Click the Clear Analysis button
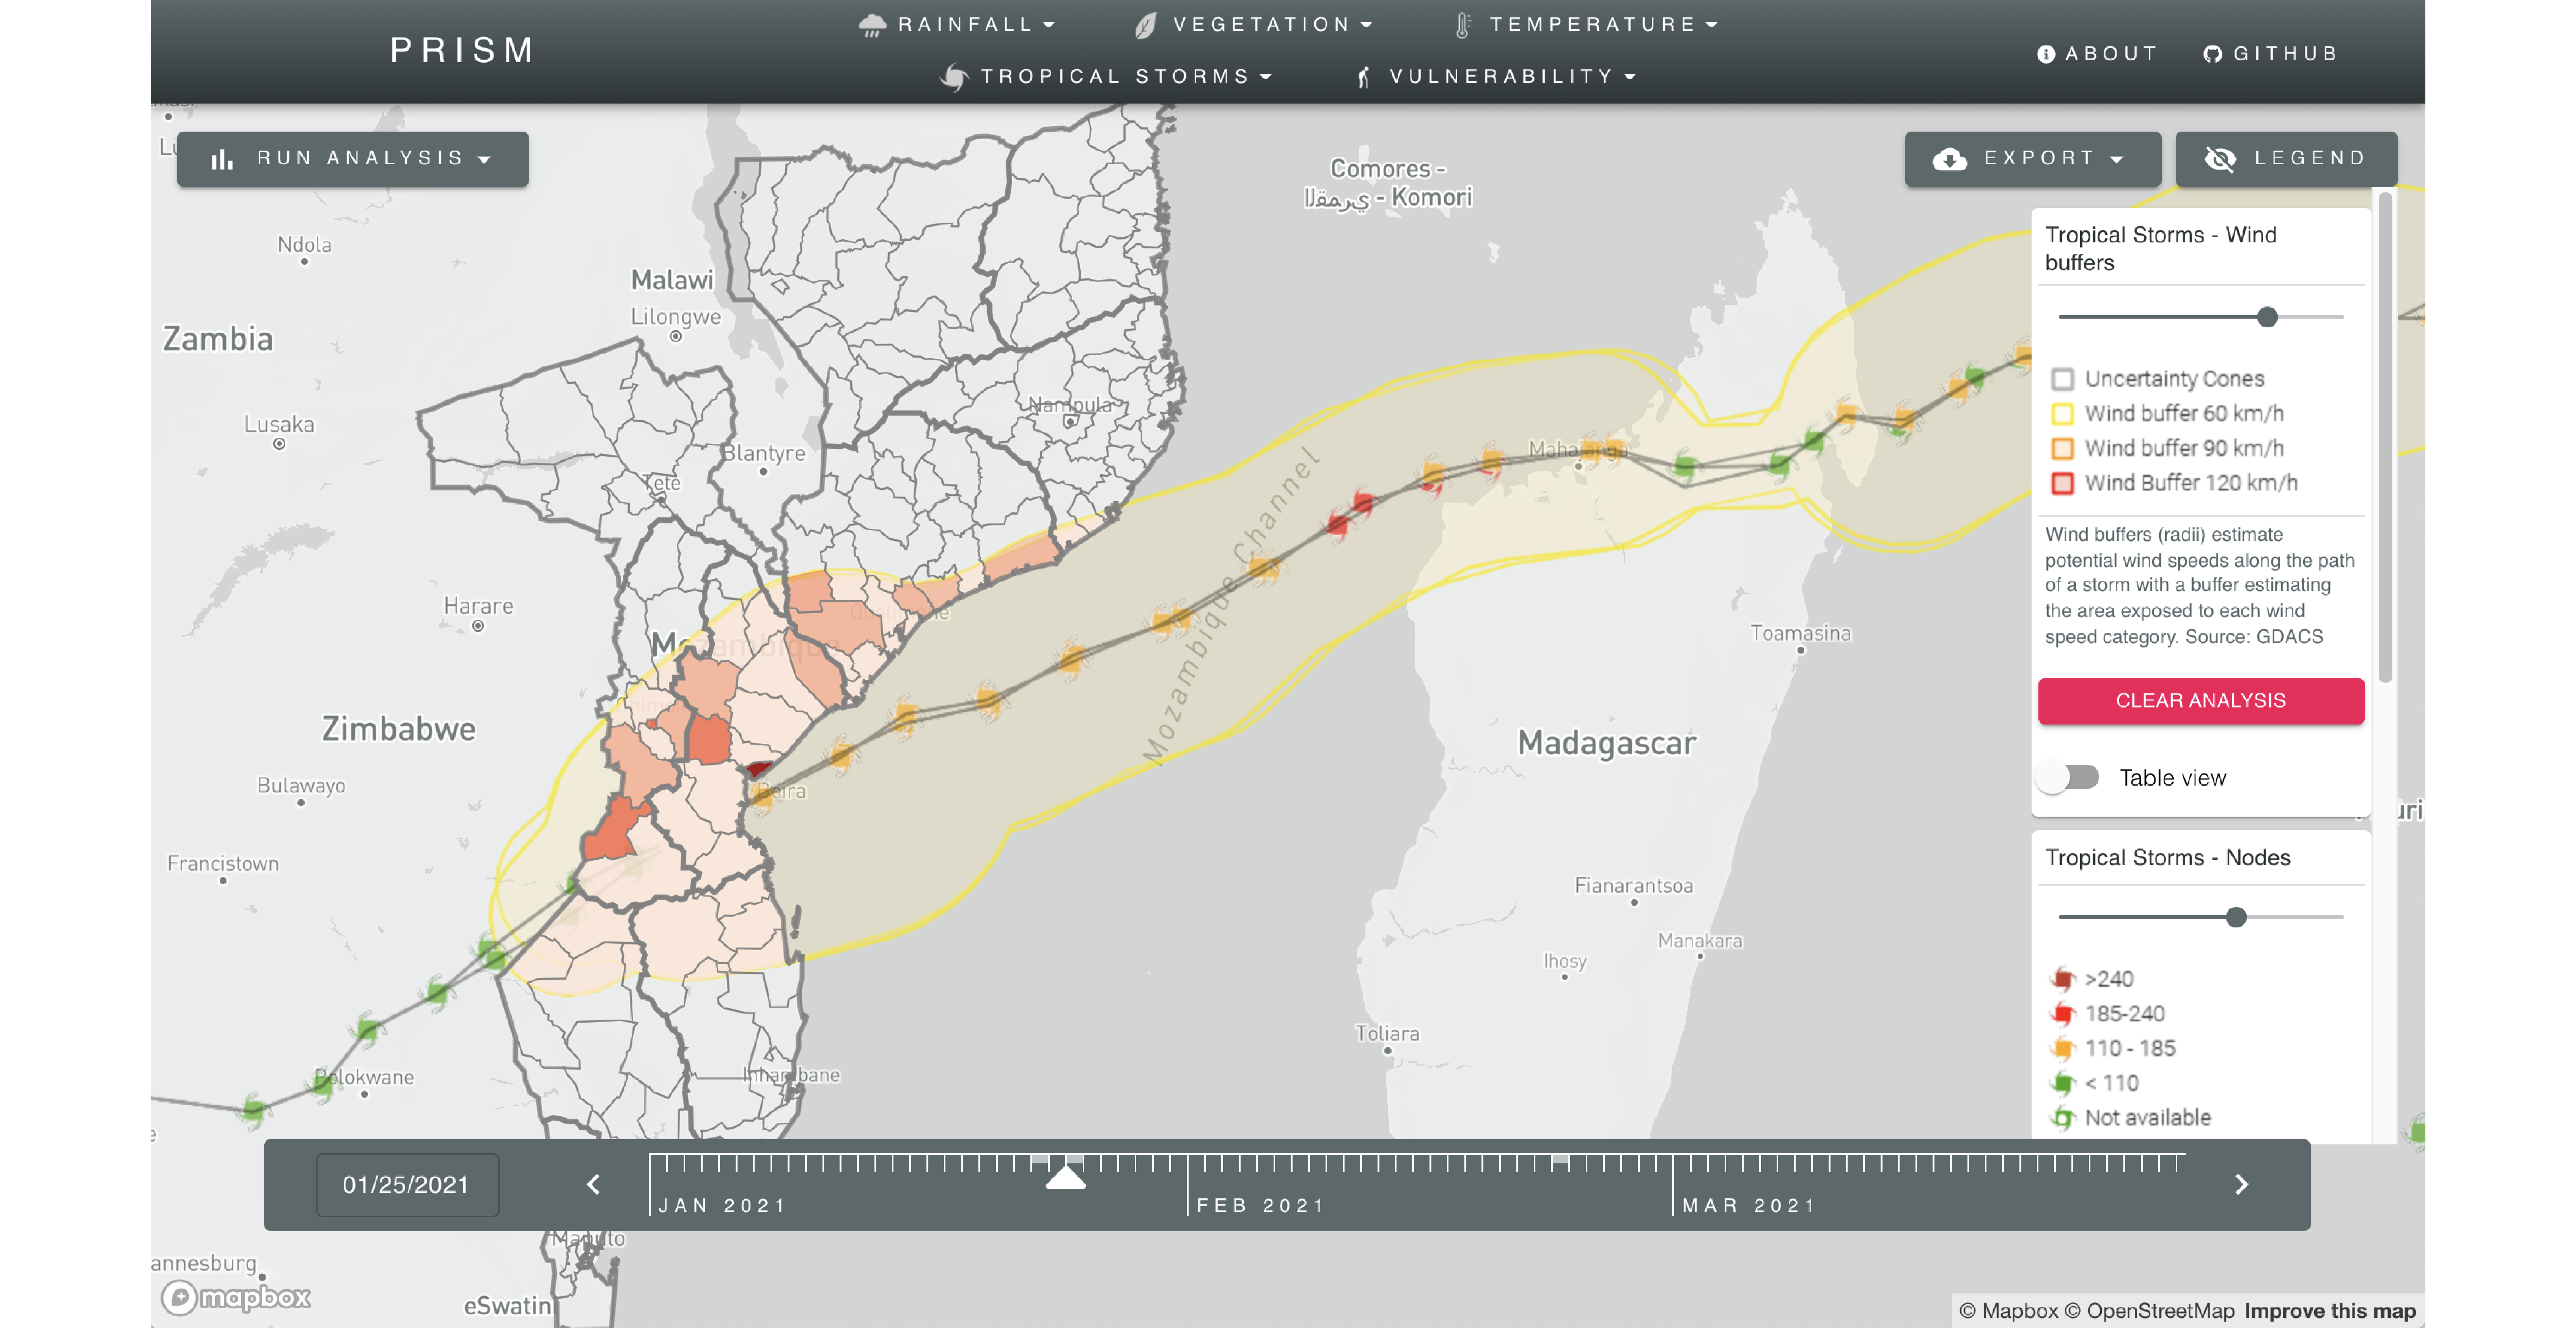Screen dimensions: 2576x1328 tap(2200, 699)
